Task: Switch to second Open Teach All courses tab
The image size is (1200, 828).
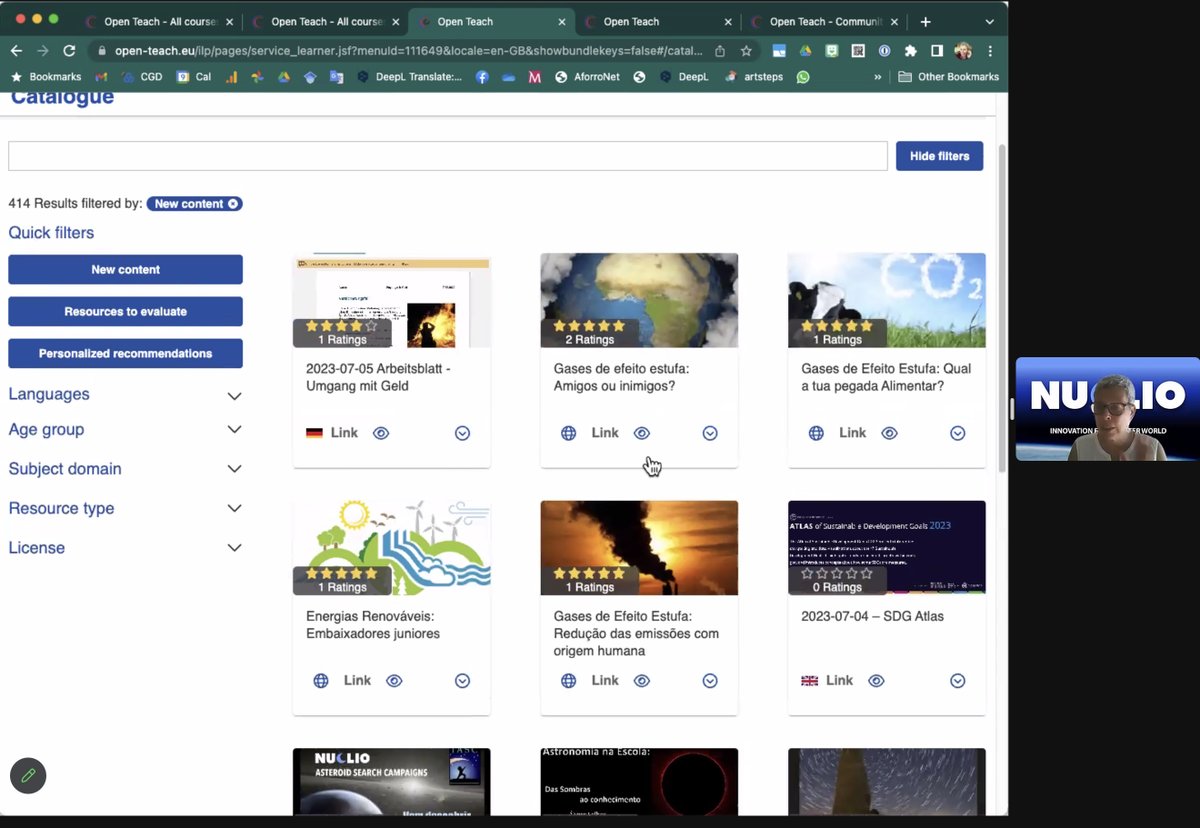Action: (324, 21)
